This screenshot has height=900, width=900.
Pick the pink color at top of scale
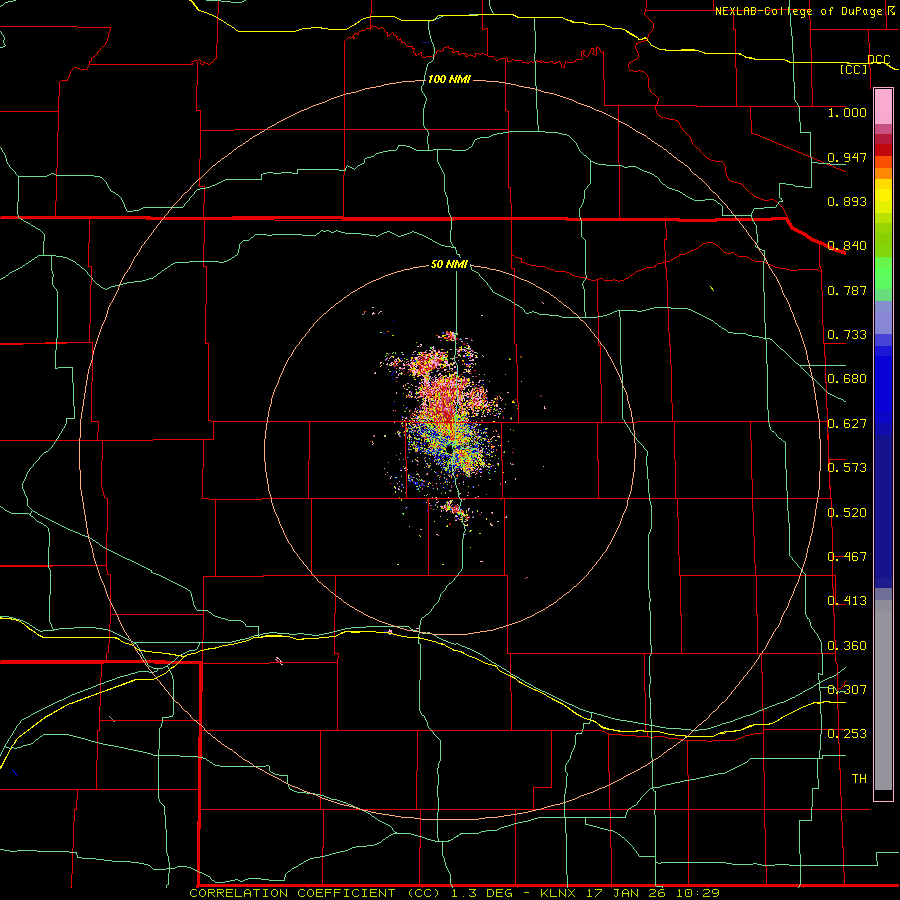pos(883,107)
